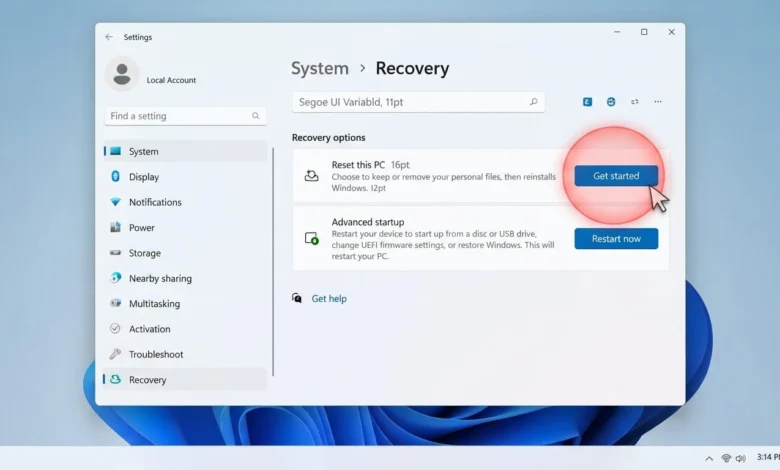This screenshot has width=780, height=470.
Task: Click the Reset this PC cloud icon
Action: (311, 176)
